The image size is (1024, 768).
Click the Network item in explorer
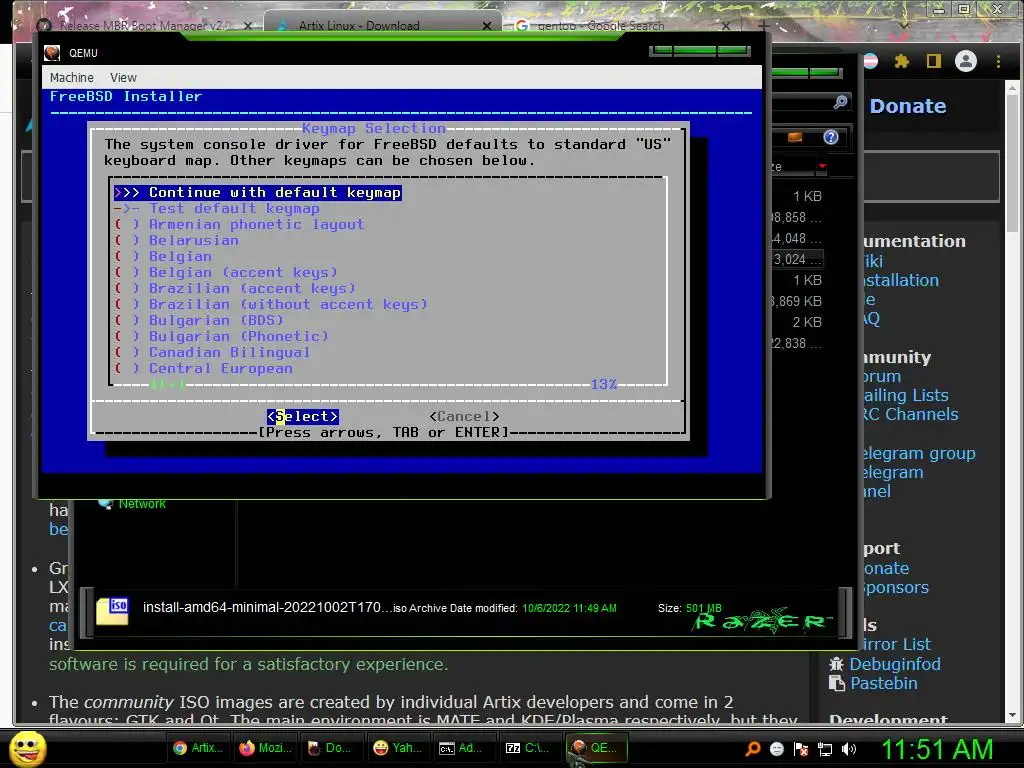coord(142,504)
